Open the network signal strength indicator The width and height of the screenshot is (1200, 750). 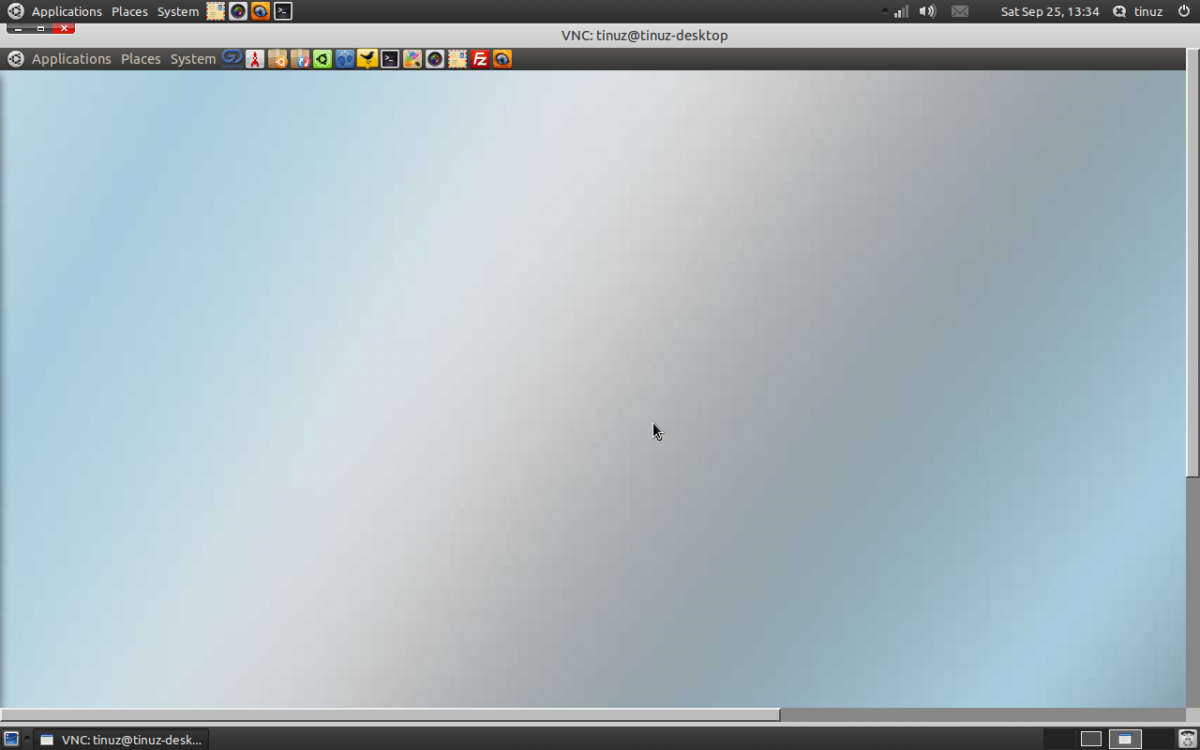pos(899,12)
